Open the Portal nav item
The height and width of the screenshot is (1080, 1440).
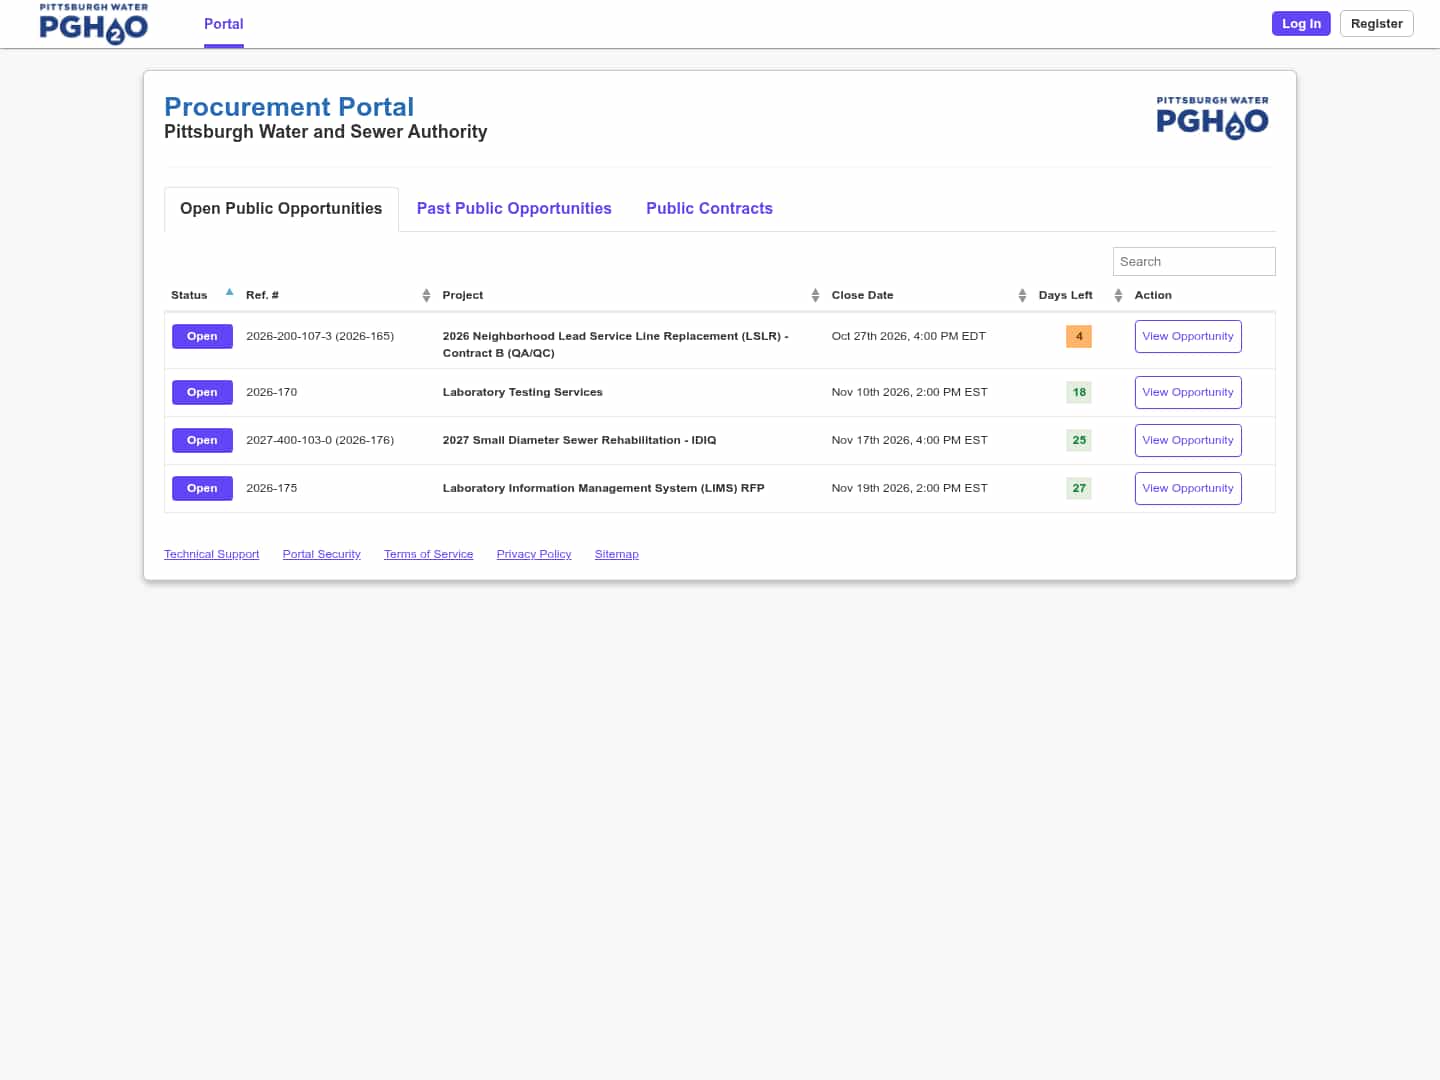224,24
